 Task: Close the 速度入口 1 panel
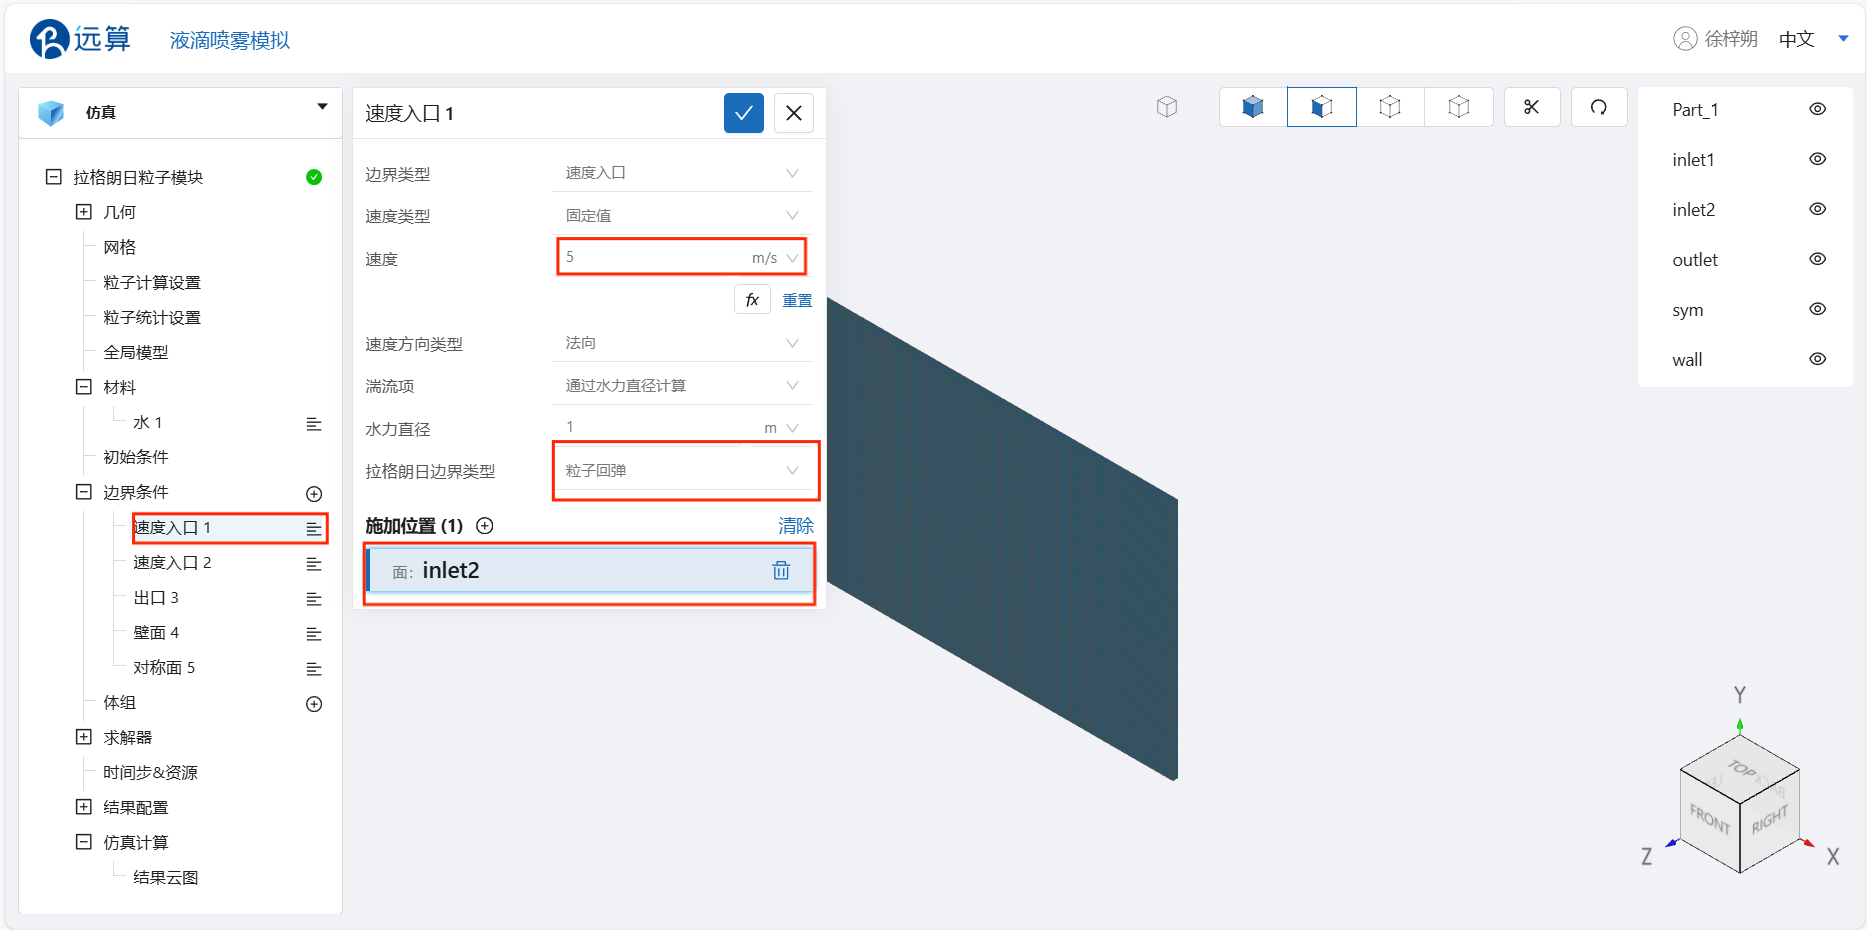pyautogui.click(x=794, y=113)
